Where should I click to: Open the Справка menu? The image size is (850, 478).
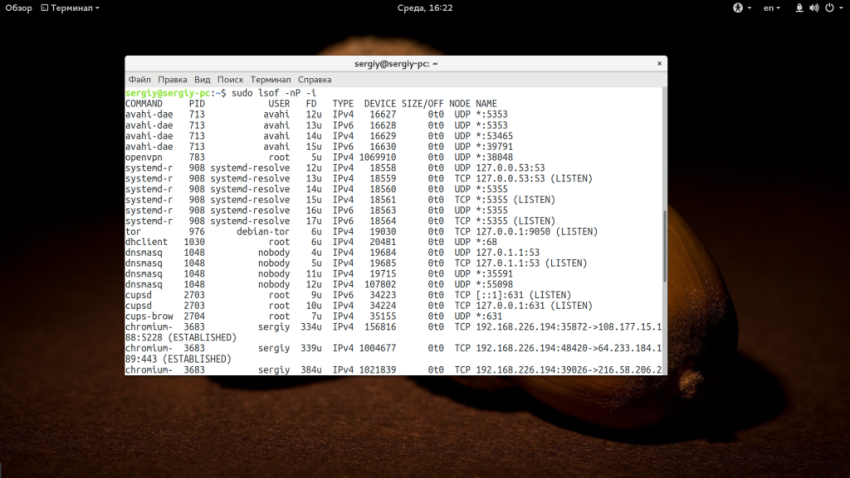click(315, 79)
